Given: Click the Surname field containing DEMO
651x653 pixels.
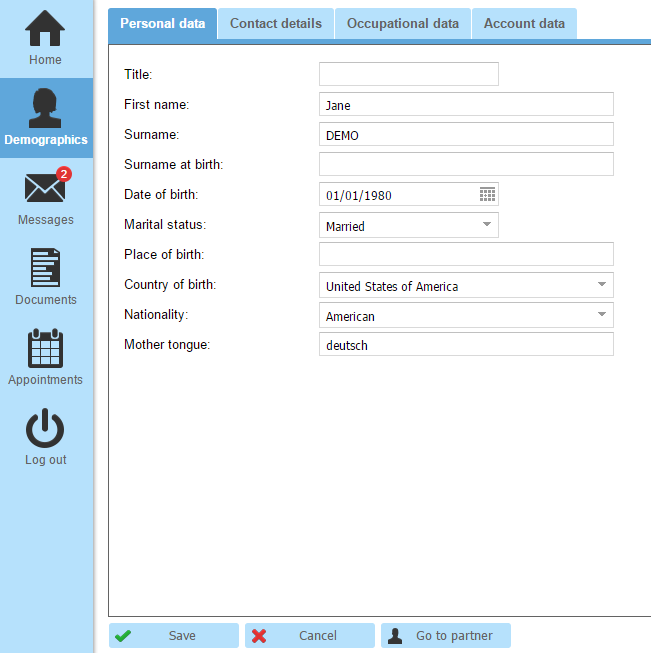Looking at the screenshot, I should click(466, 134).
